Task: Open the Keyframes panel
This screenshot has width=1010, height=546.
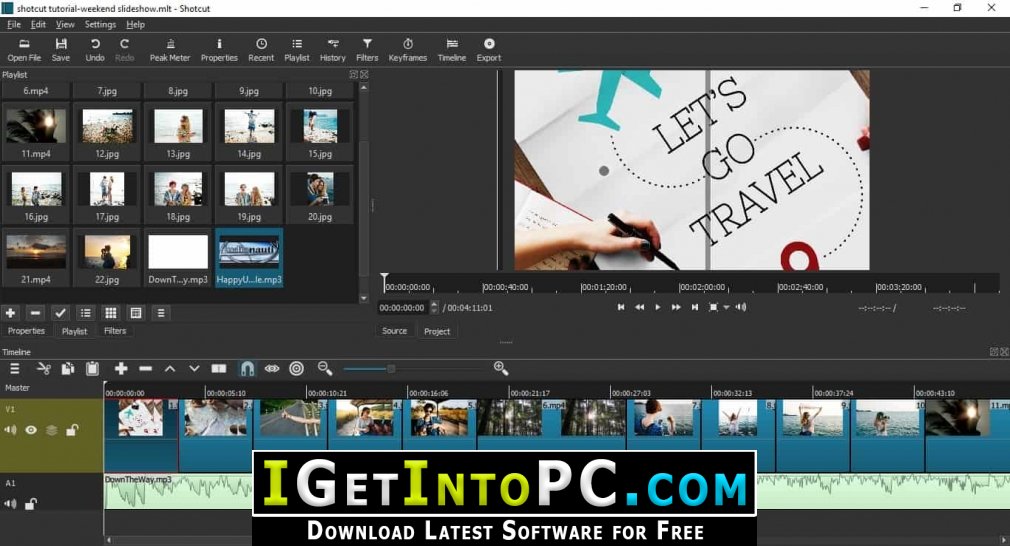Action: [408, 50]
